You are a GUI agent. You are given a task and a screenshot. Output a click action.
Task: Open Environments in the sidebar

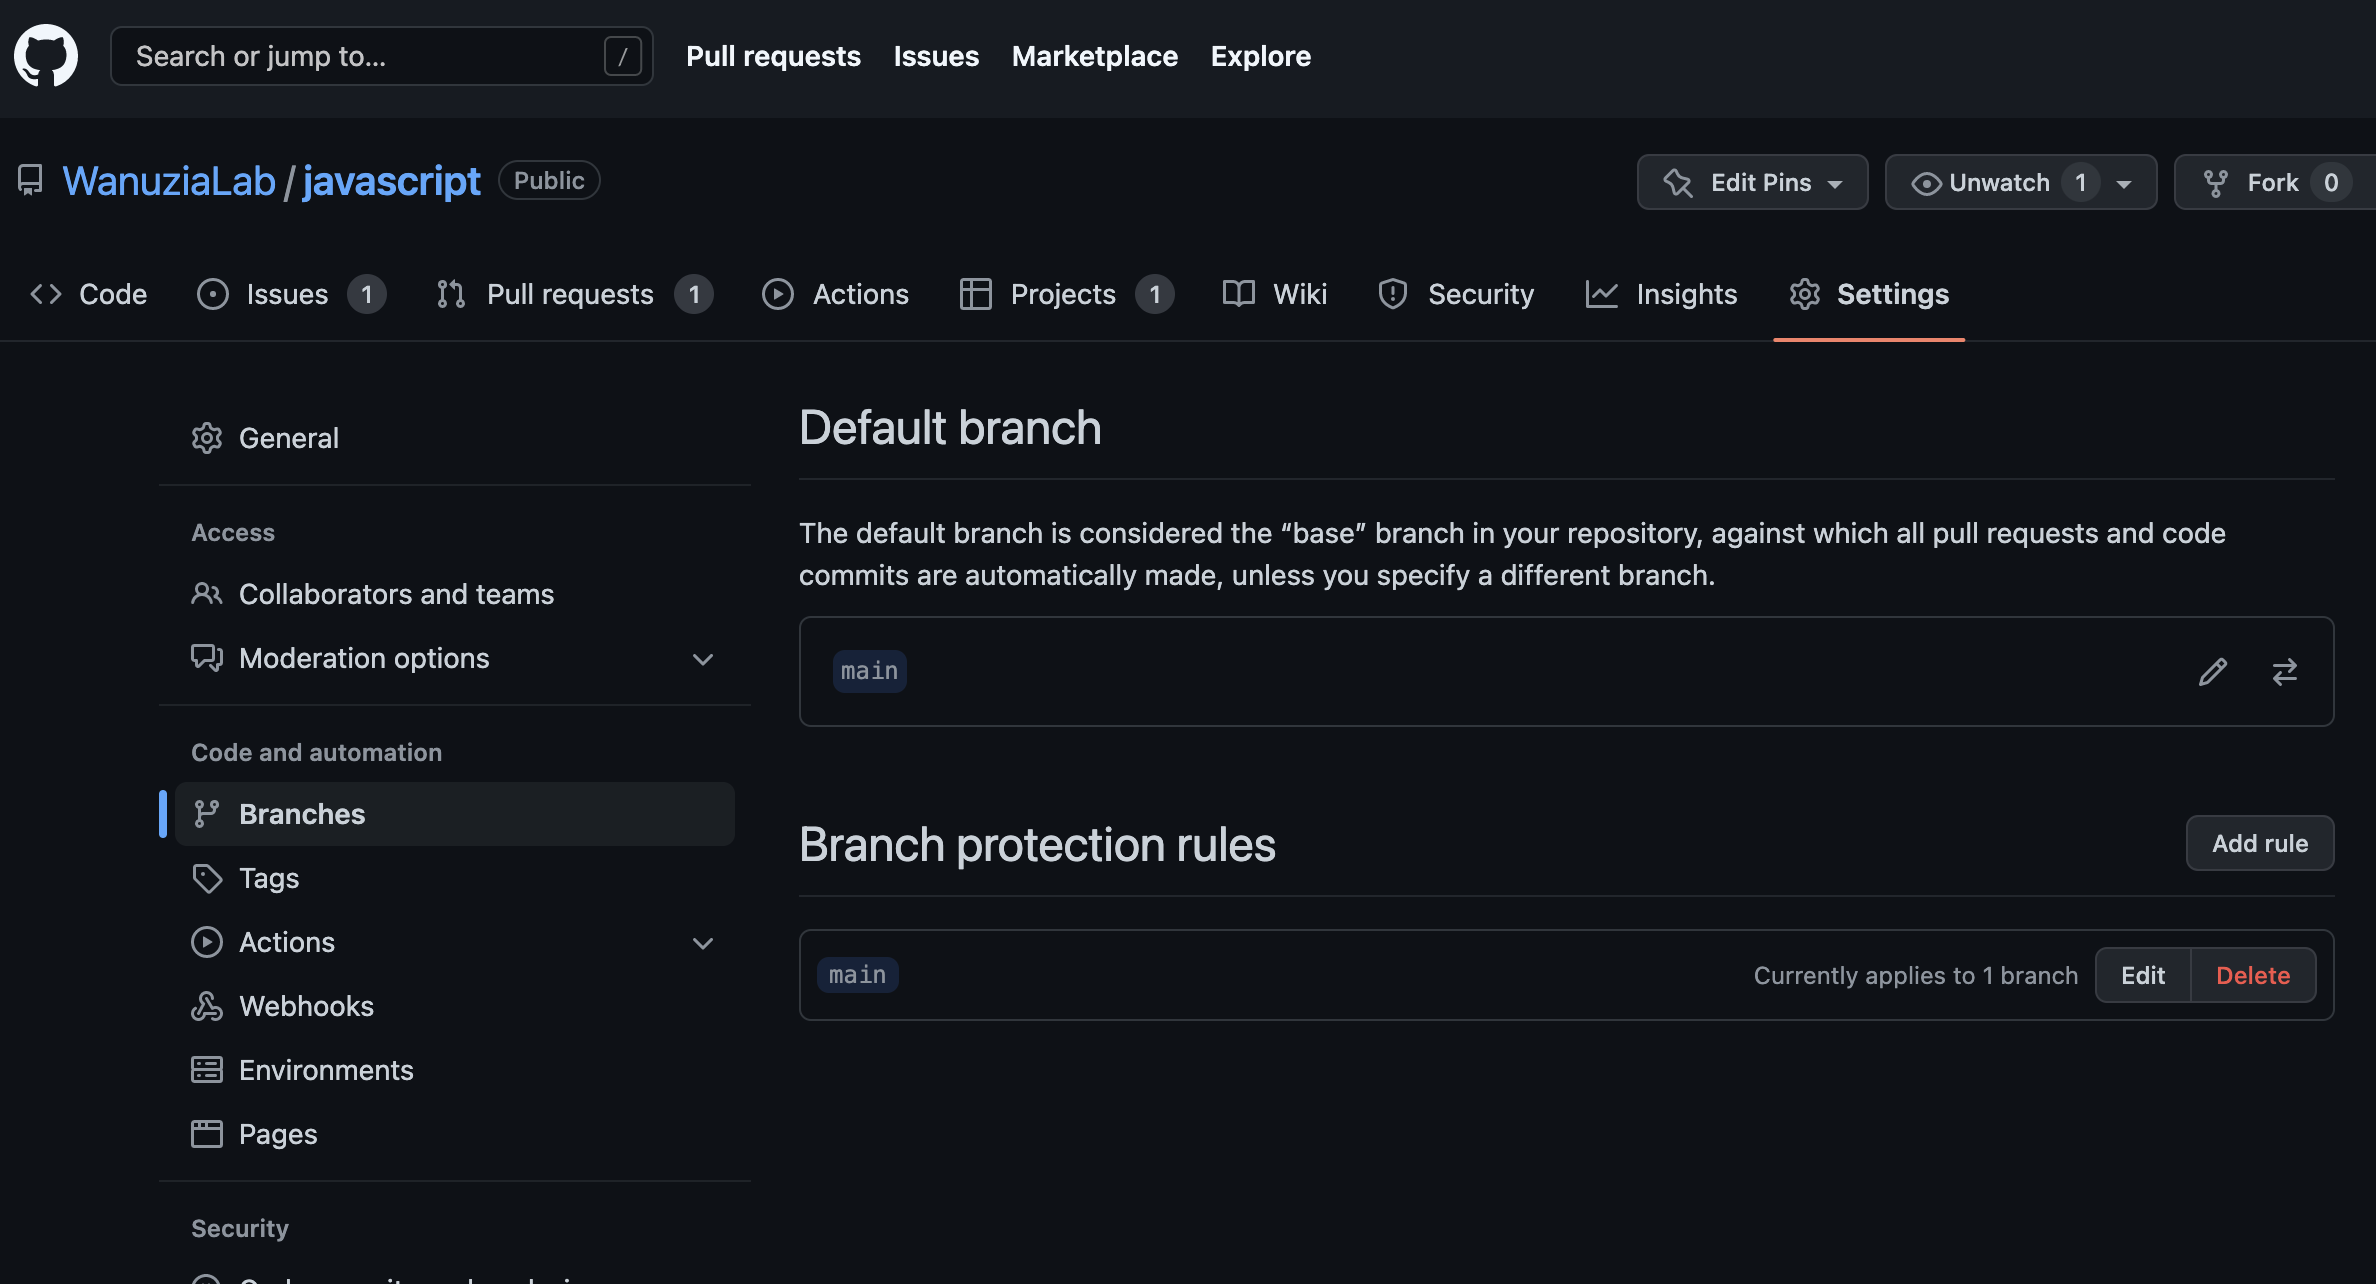pyautogui.click(x=325, y=1070)
